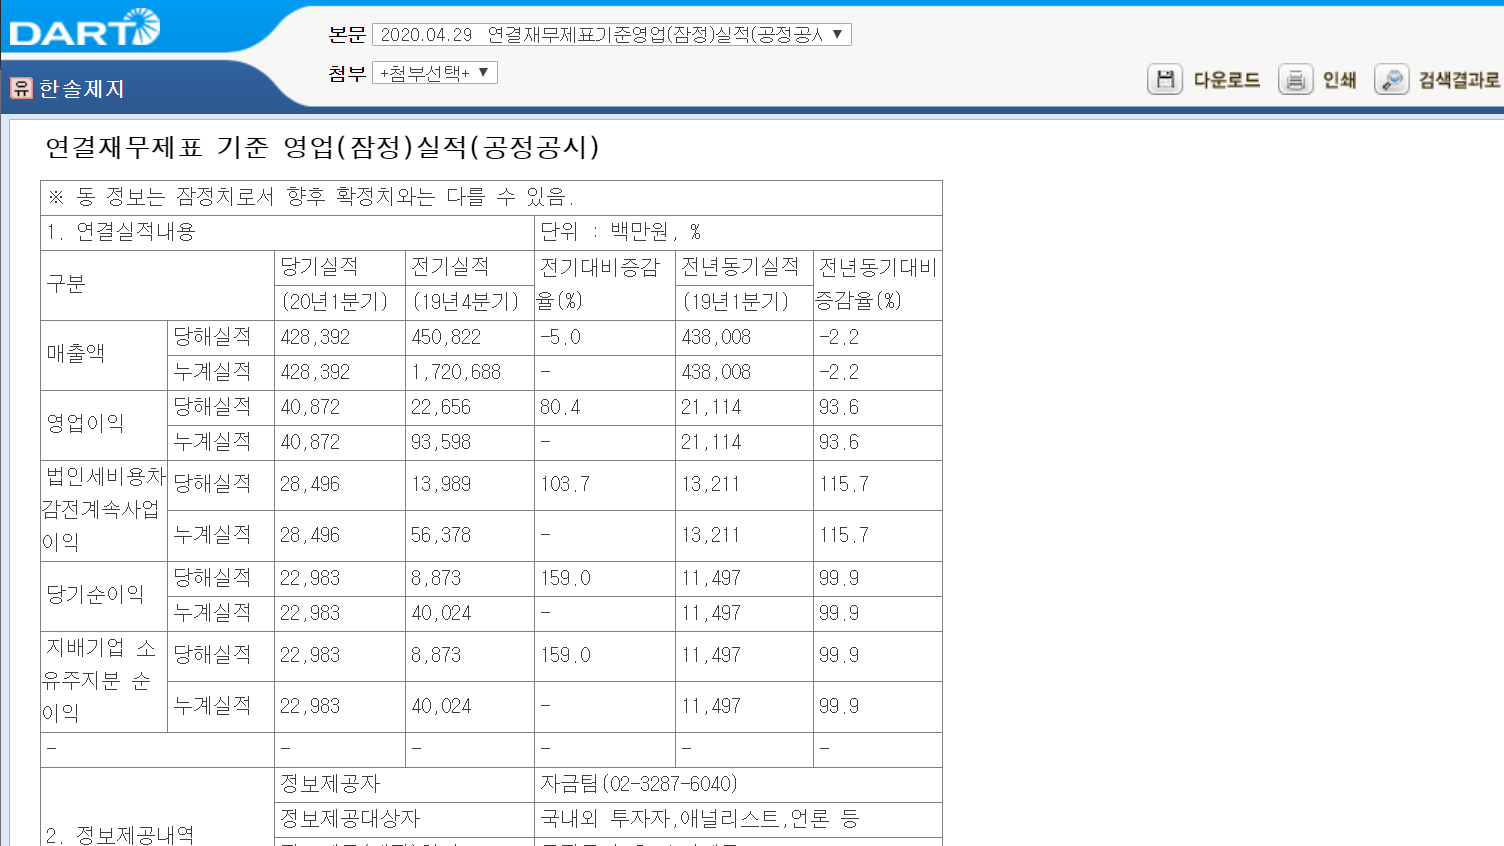Screen dimensions: 1504x846
Task: Select the value -5.0
Action: [x=560, y=337]
